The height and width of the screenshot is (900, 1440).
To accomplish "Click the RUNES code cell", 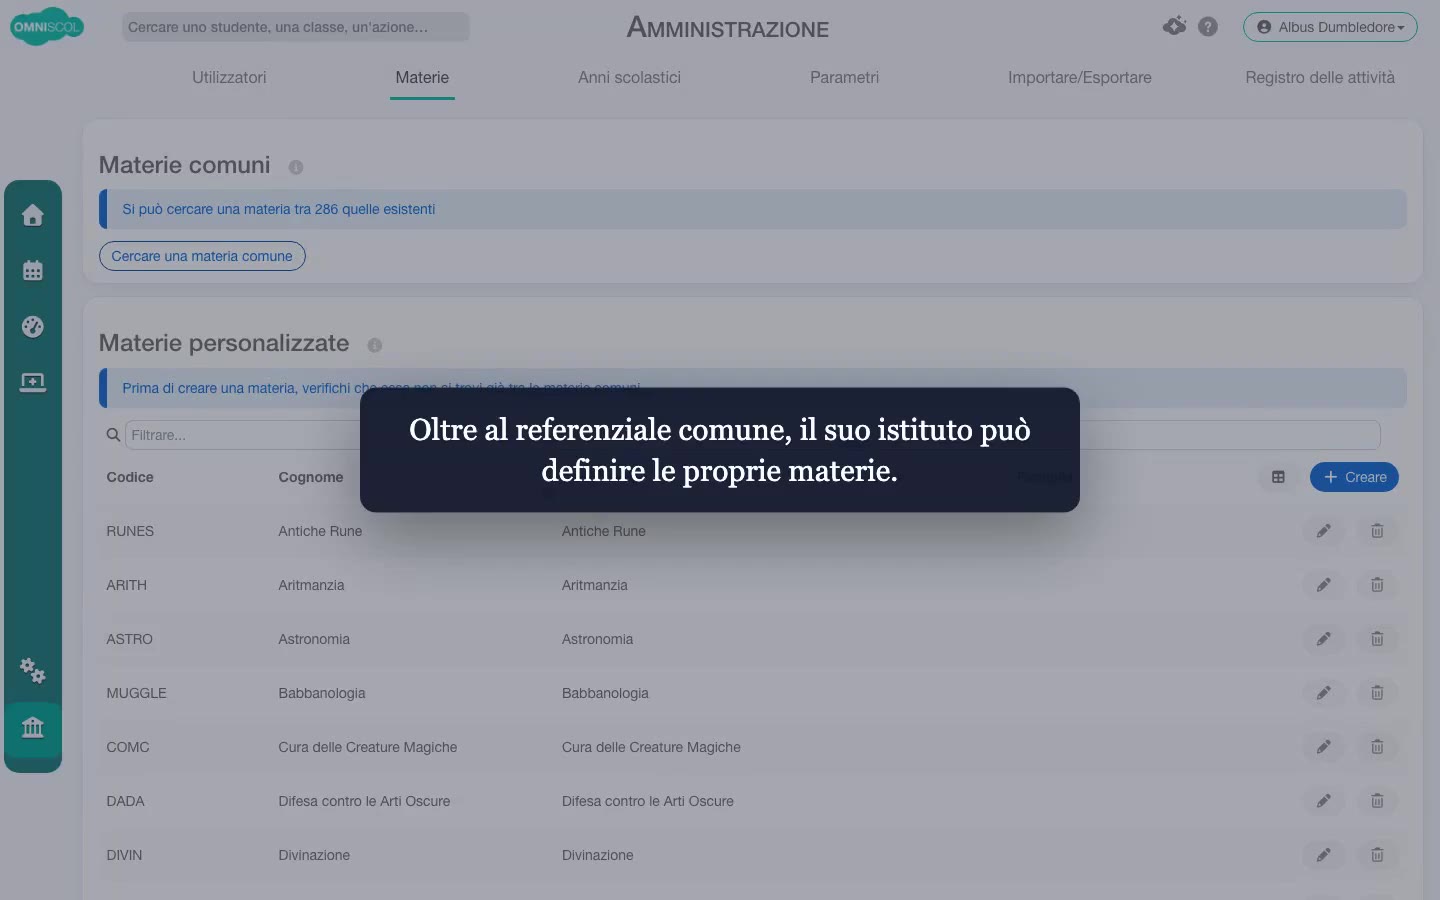I will 130,531.
